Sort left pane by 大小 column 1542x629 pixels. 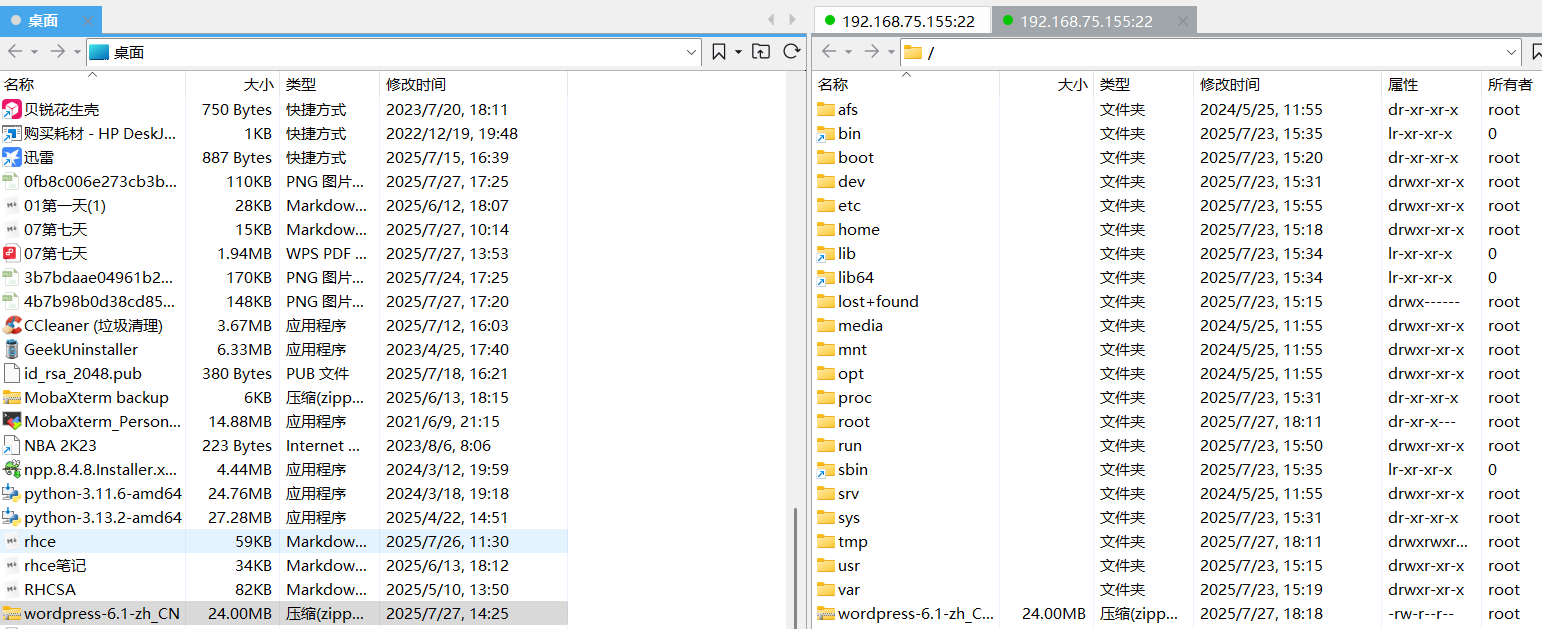pyautogui.click(x=258, y=85)
